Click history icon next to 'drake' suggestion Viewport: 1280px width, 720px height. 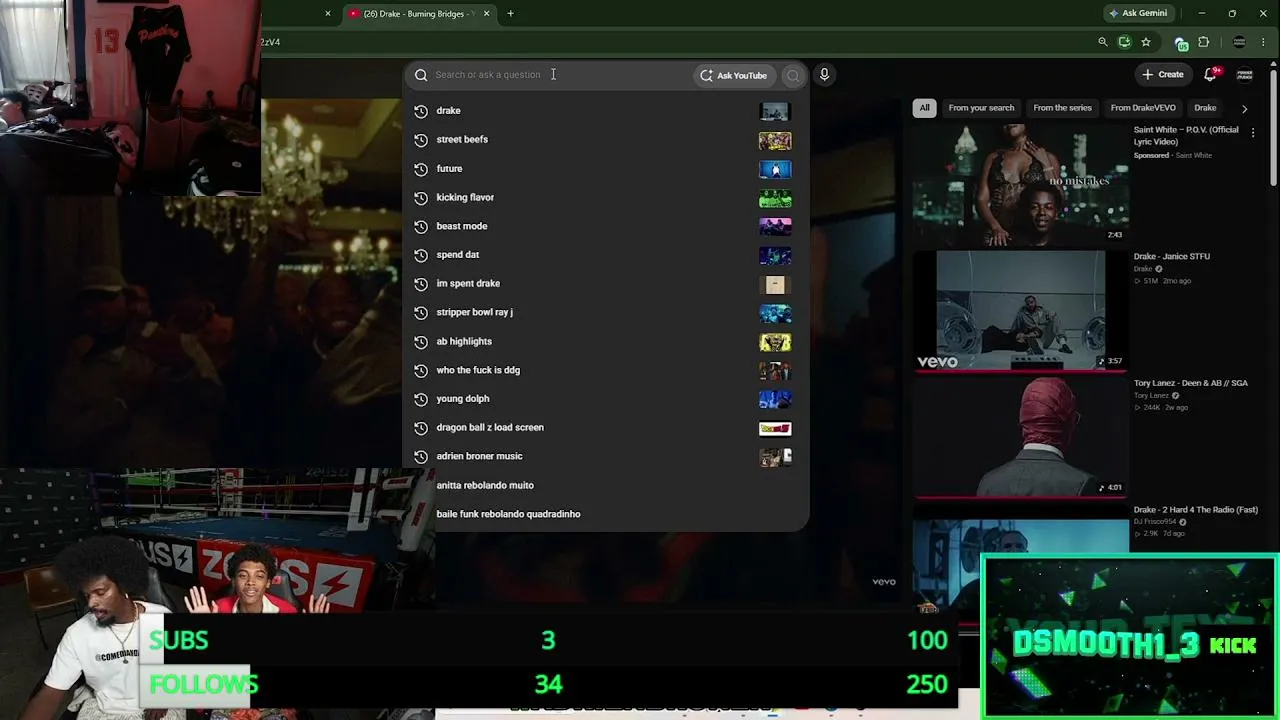(x=421, y=111)
